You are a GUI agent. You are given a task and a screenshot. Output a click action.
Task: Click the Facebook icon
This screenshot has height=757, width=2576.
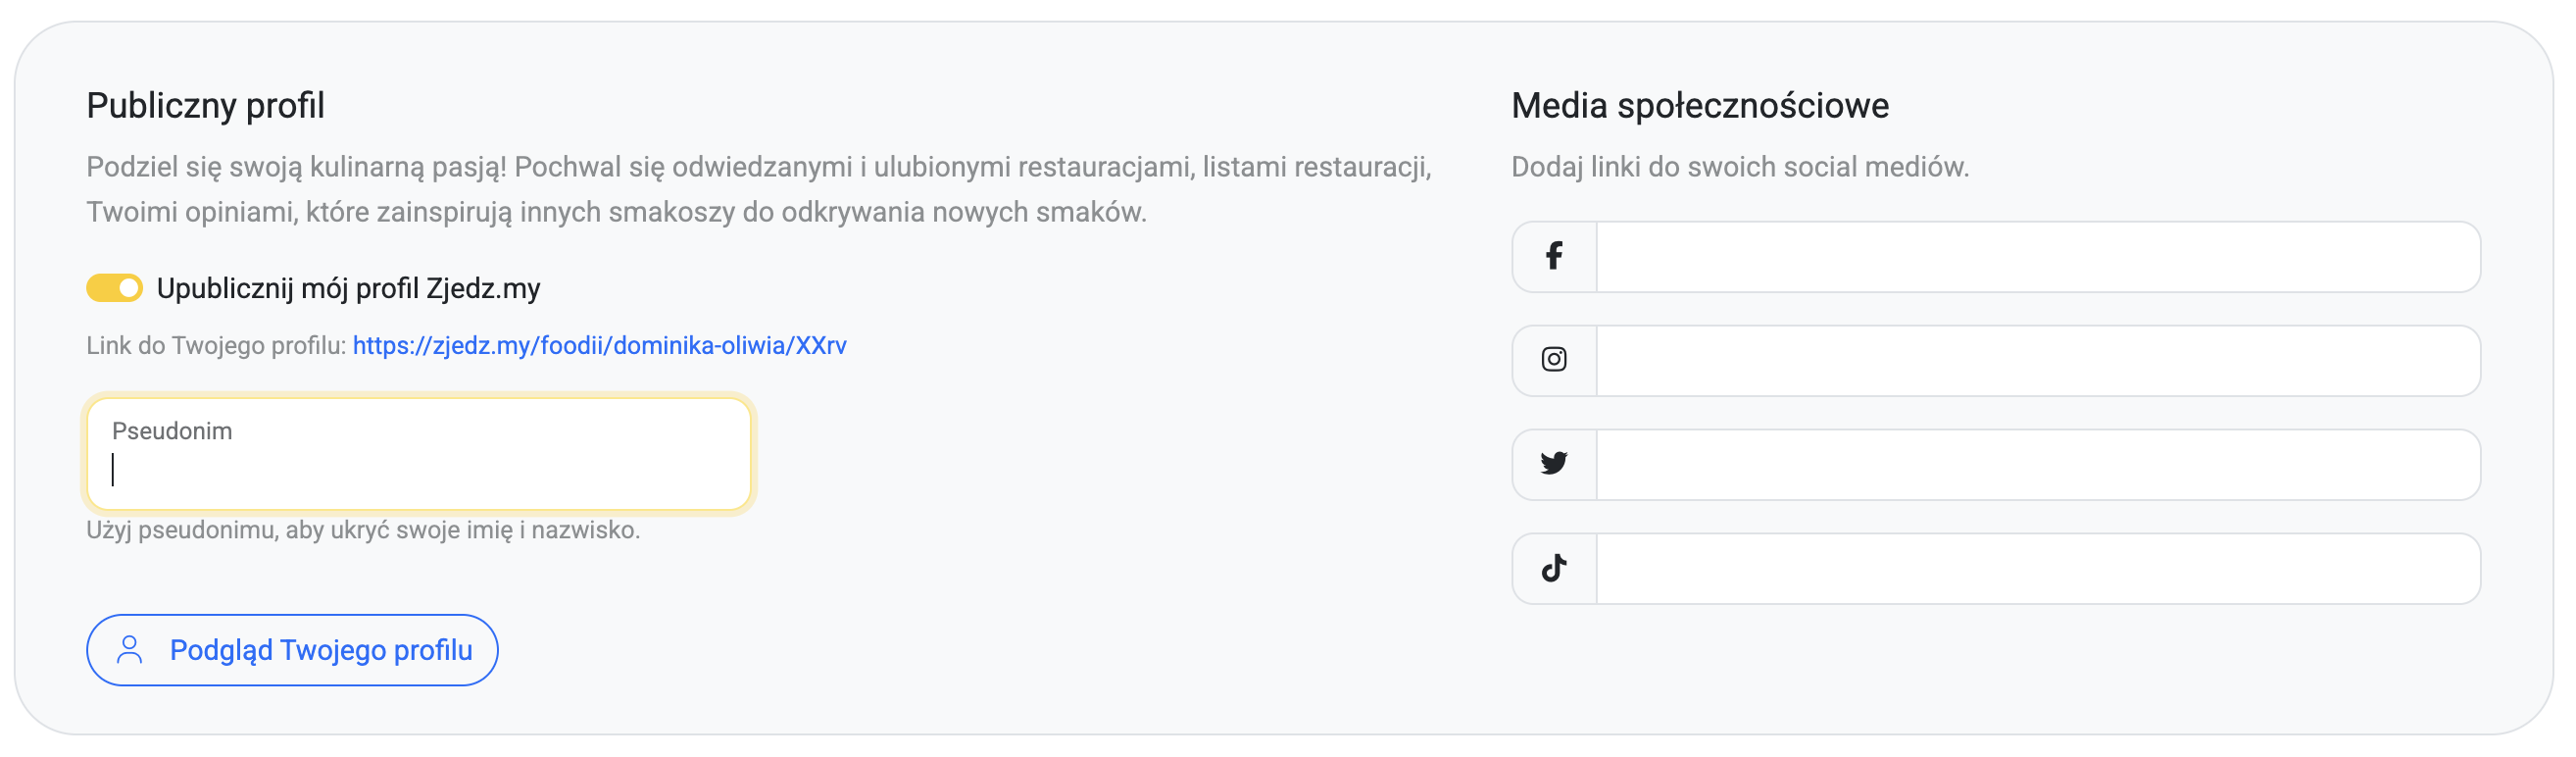click(x=1553, y=257)
